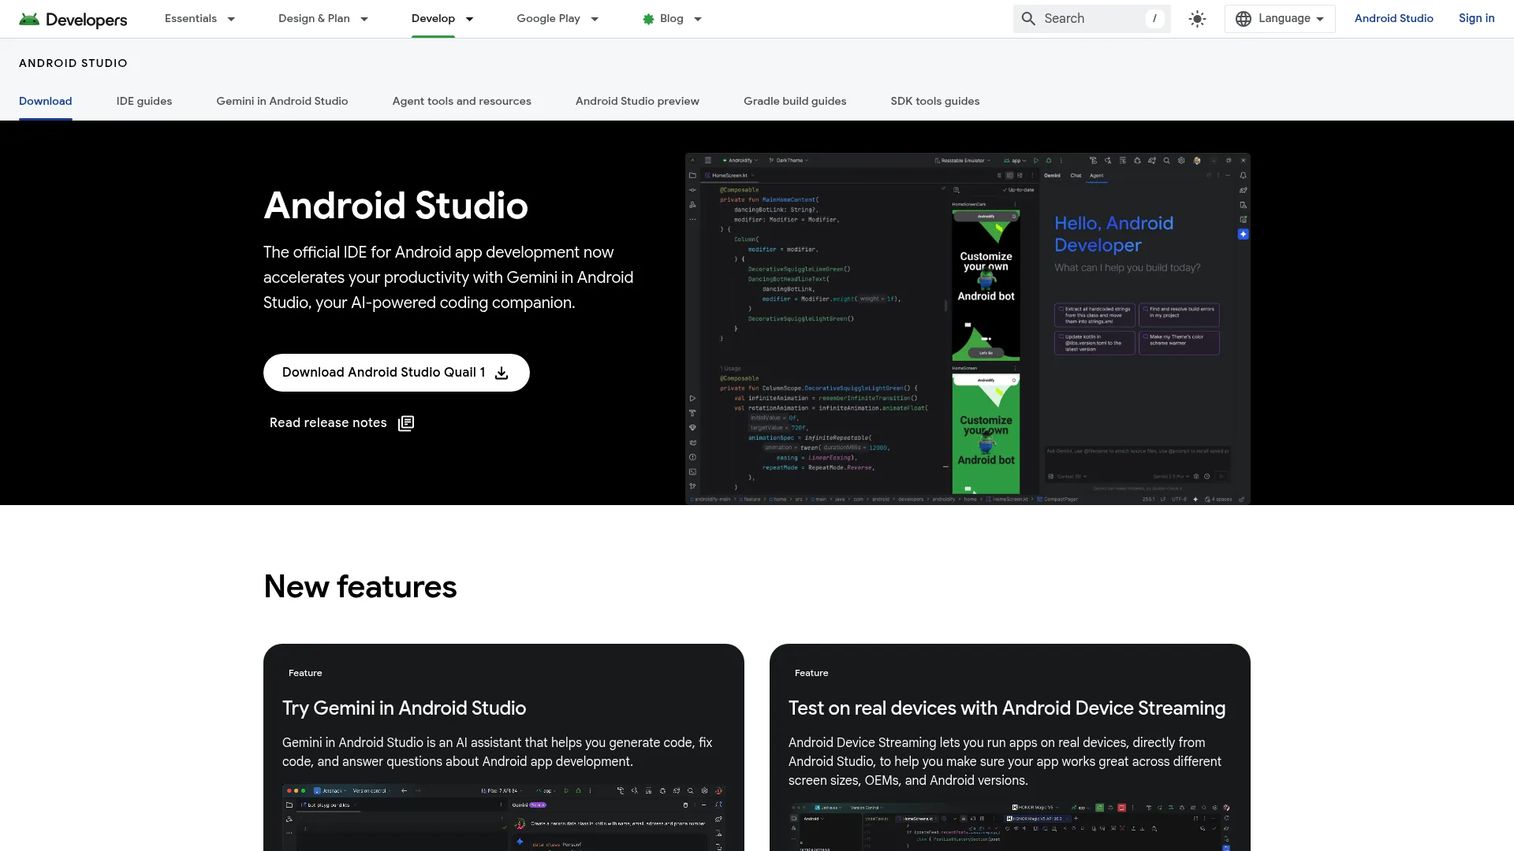Select the Android Studio preview tab
The image size is (1514, 851).
pos(637,101)
